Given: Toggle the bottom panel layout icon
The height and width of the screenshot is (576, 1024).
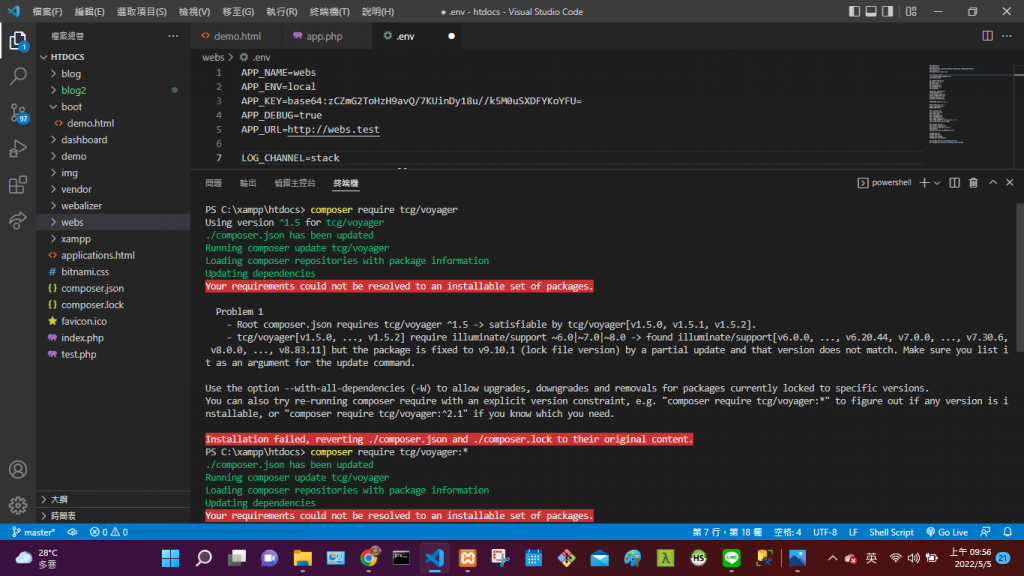Looking at the screenshot, I should point(871,11).
